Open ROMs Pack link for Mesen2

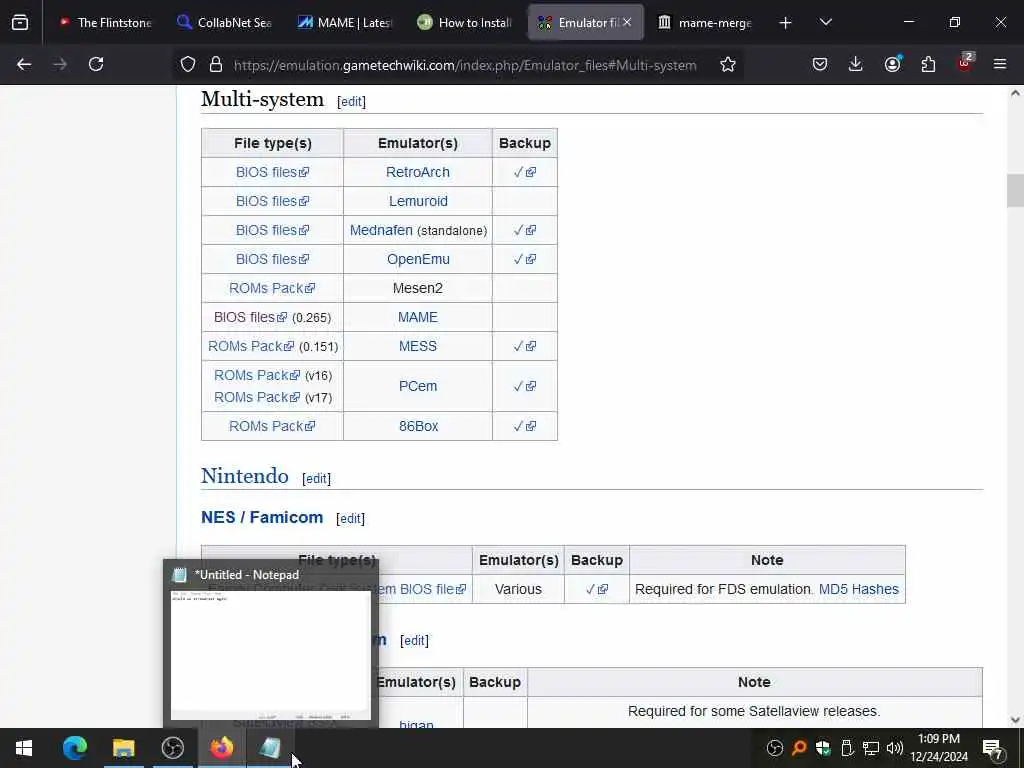point(272,288)
